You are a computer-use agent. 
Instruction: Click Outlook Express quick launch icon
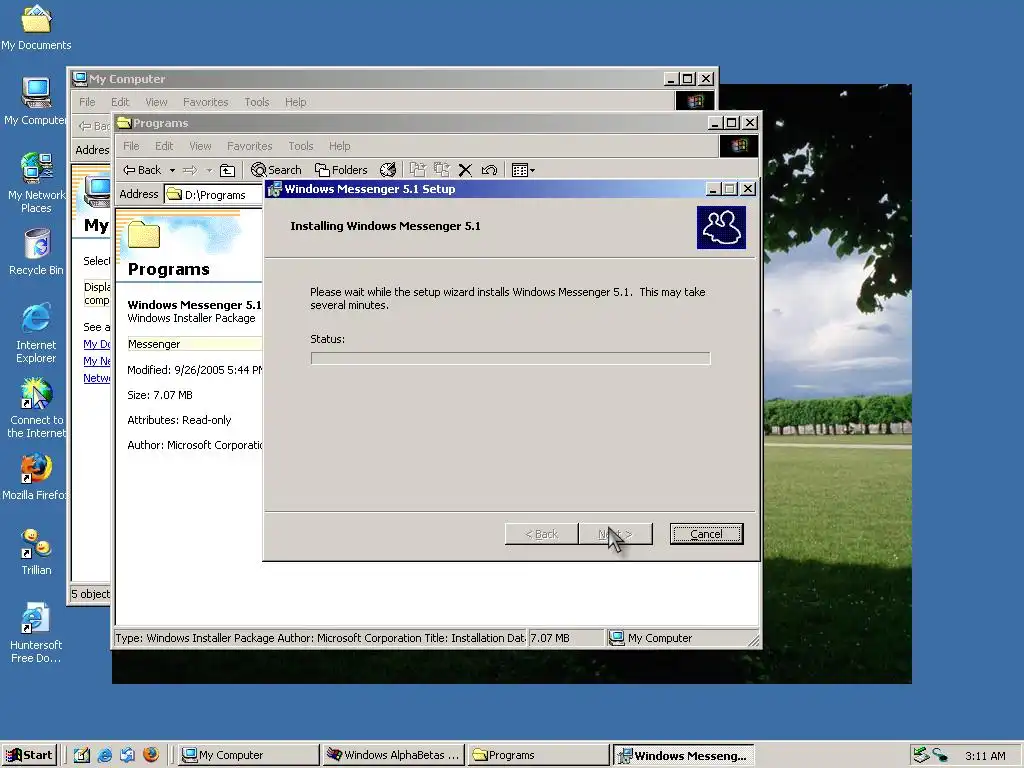pos(127,755)
